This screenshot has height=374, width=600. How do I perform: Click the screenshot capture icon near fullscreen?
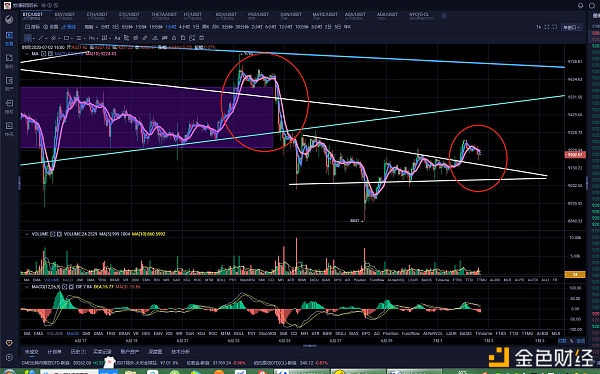(554, 27)
